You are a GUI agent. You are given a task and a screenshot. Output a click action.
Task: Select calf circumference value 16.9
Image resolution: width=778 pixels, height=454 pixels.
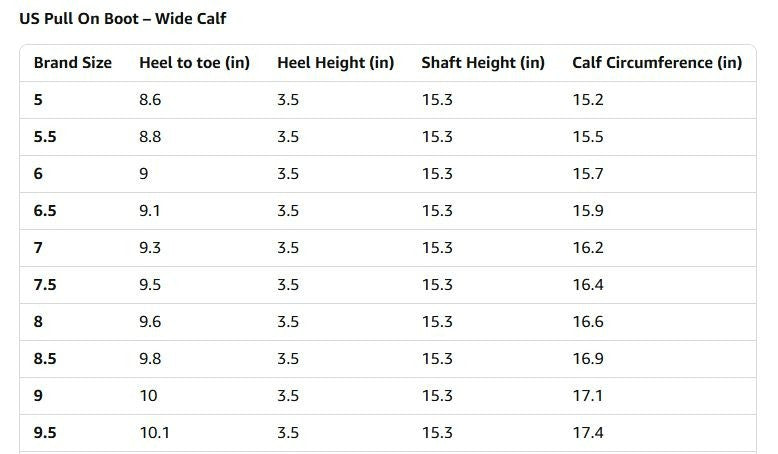coord(588,358)
